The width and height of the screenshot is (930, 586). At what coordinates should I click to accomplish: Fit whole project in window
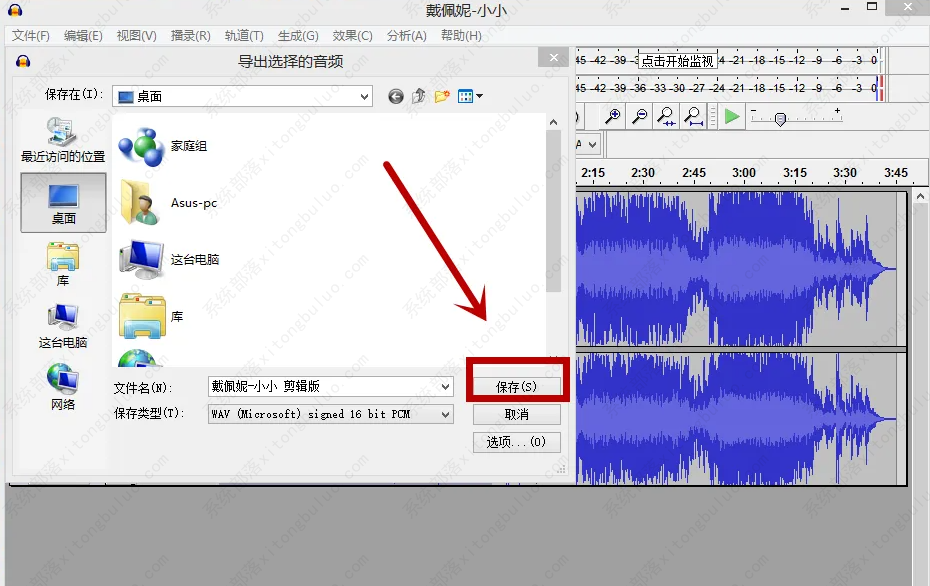[693, 116]
